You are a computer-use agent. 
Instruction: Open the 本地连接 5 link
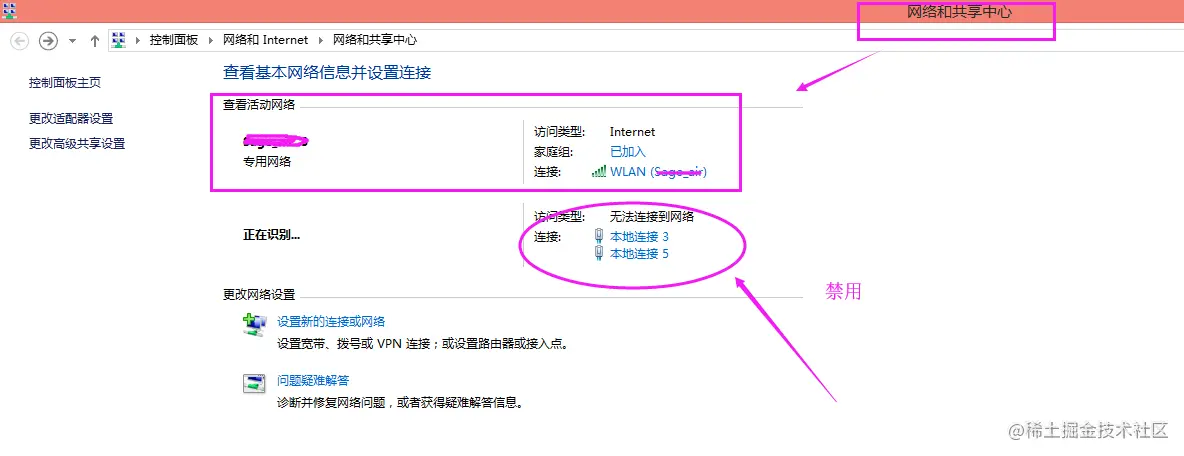click(639, 254)
